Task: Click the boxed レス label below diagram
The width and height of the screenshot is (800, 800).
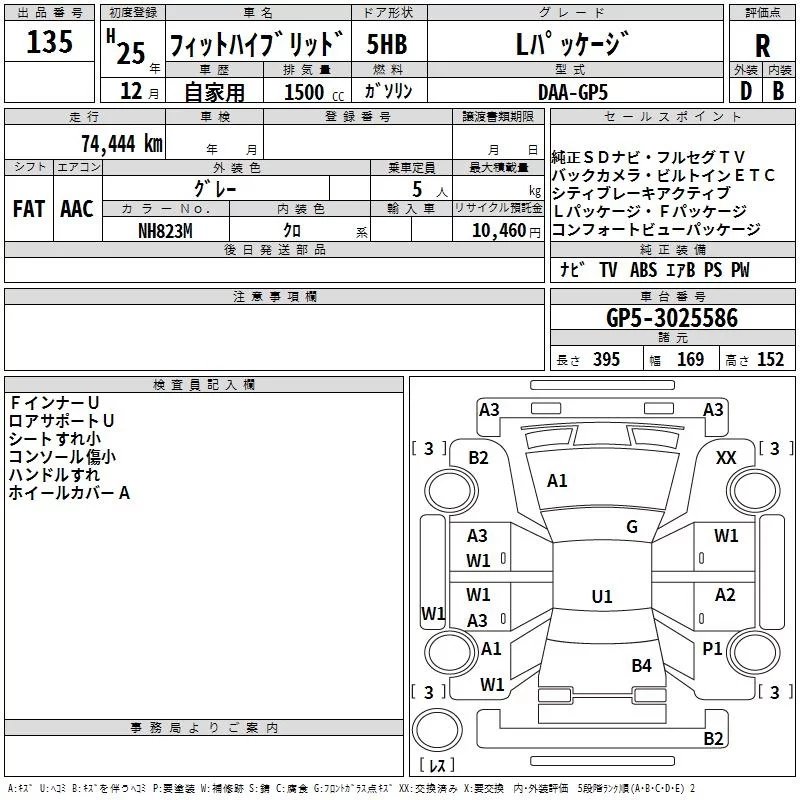Action: tap(436, 767)
